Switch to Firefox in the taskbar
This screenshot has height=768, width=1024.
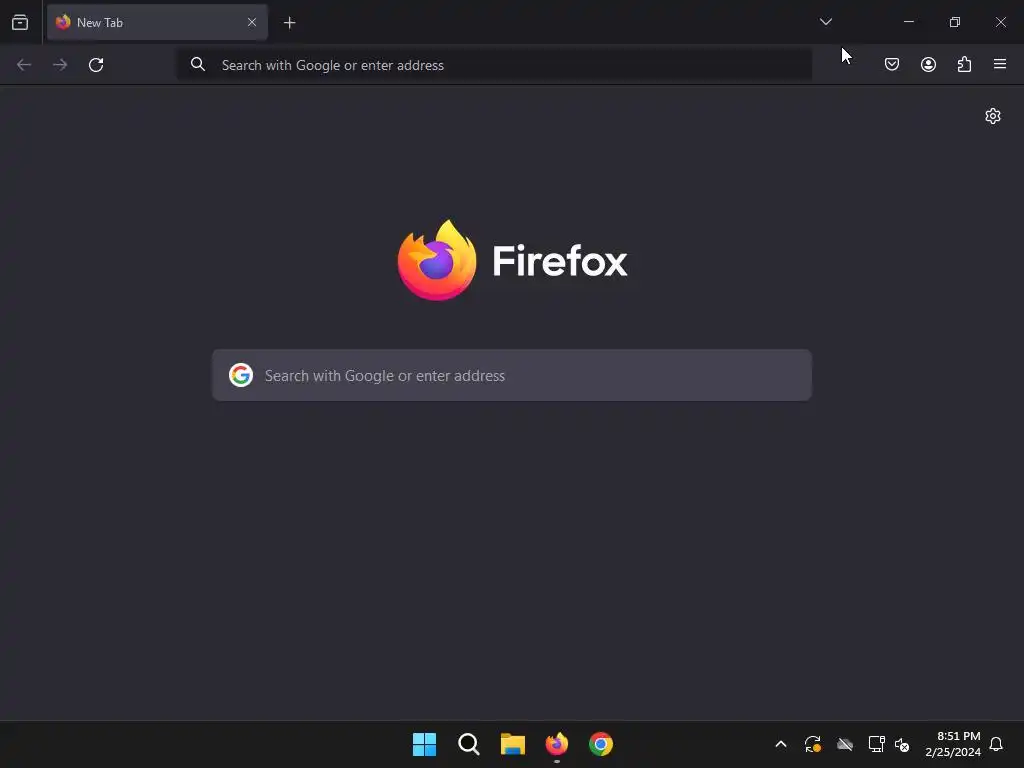[x=557, y=744]
